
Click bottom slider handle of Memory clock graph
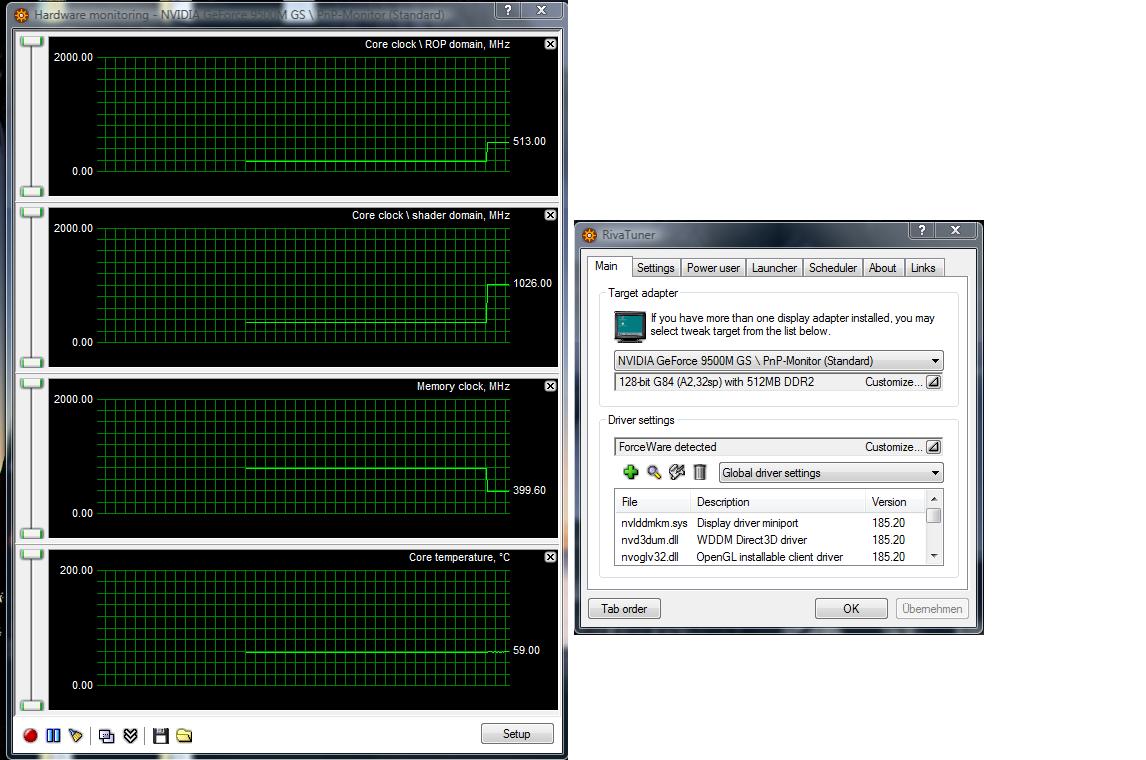coord(31,533)
